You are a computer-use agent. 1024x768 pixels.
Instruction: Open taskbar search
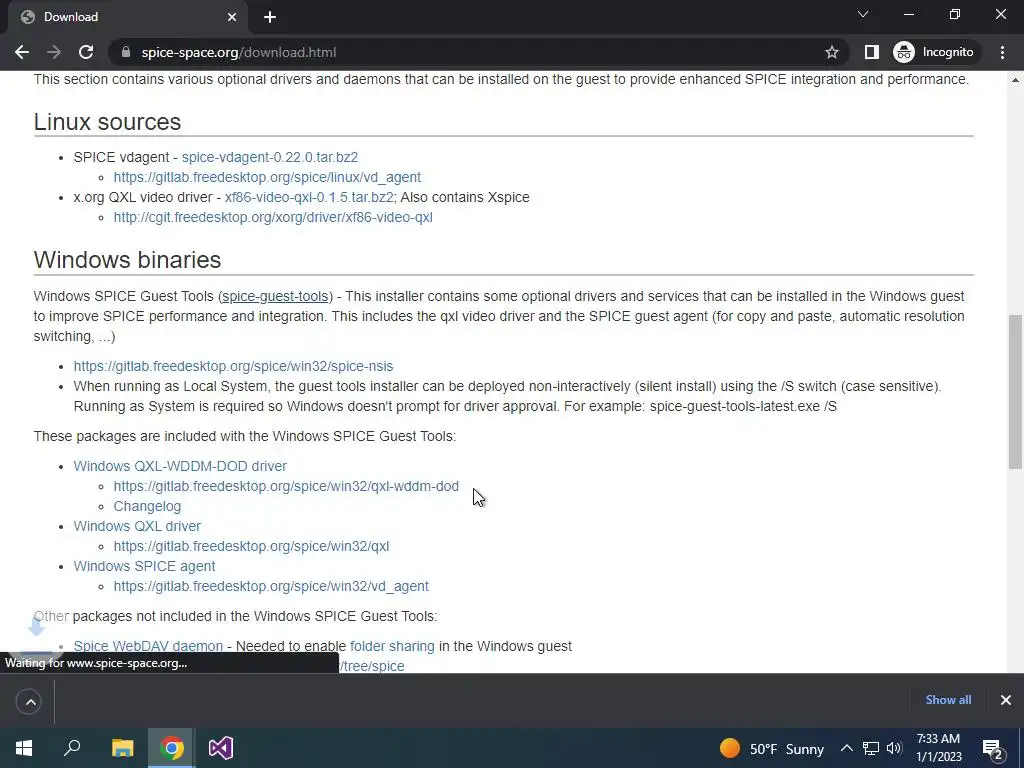(x=72, y=748)
